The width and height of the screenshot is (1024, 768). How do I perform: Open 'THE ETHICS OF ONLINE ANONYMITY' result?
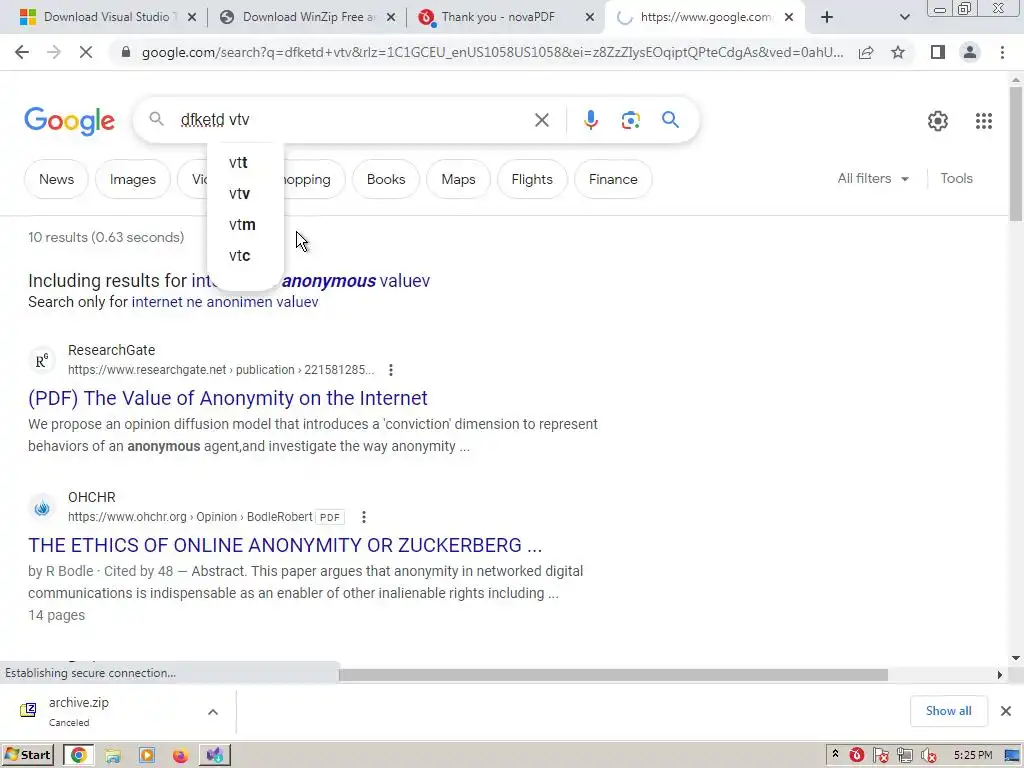click(285, 545)
